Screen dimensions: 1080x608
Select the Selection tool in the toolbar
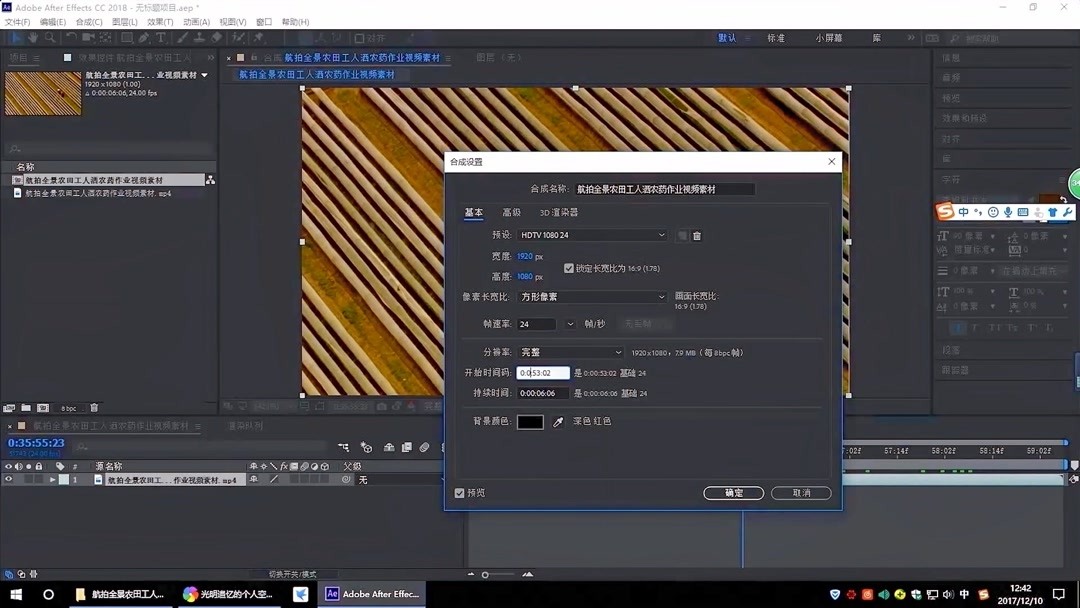pyautogui.click(x=15, y=38)
